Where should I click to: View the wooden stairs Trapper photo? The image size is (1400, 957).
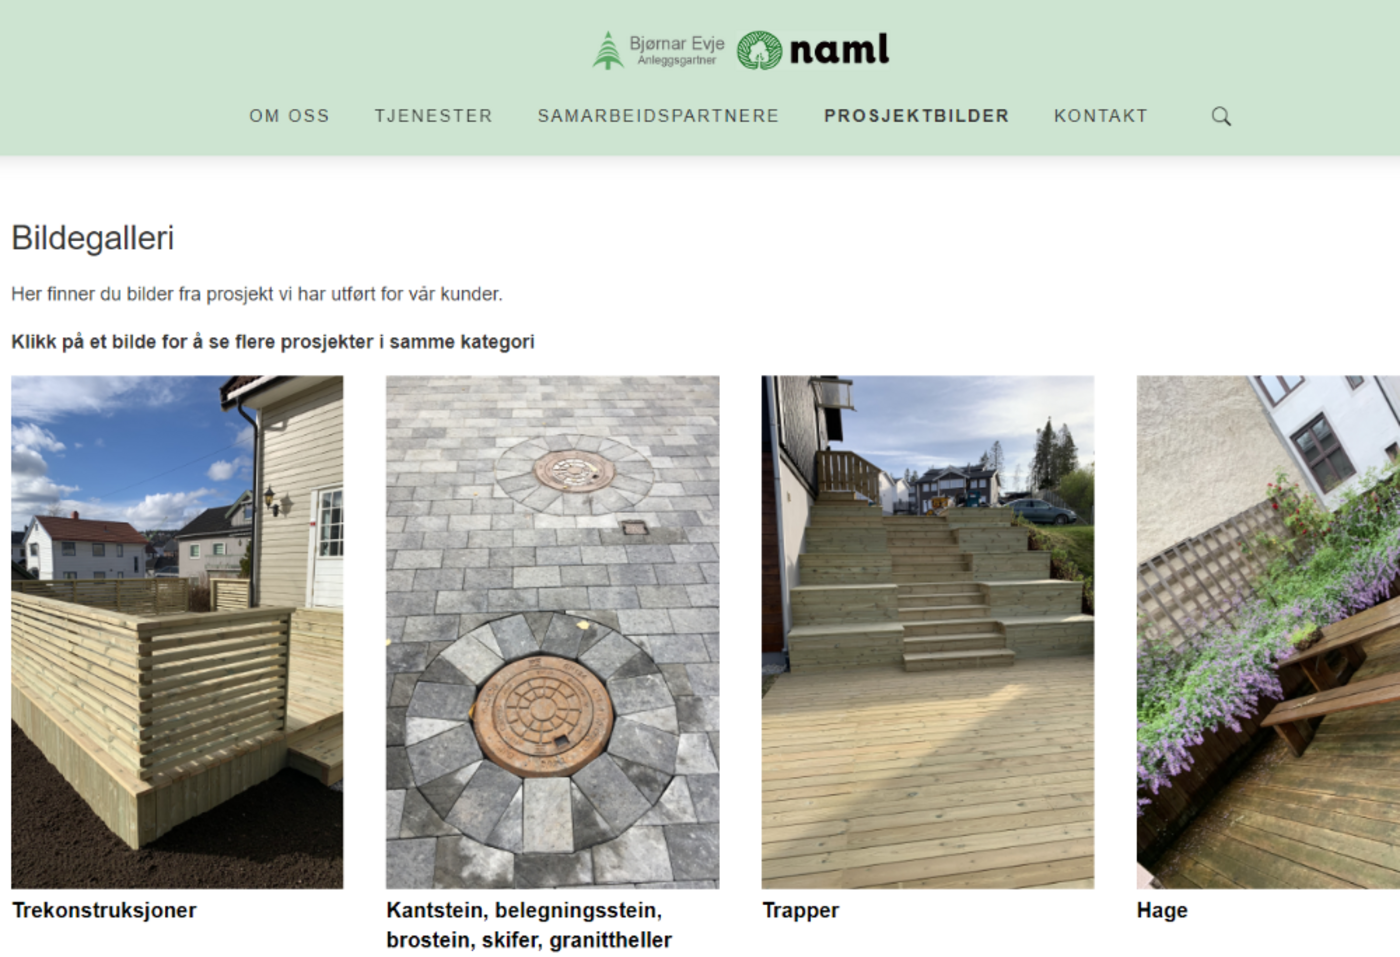pos(928,632)
